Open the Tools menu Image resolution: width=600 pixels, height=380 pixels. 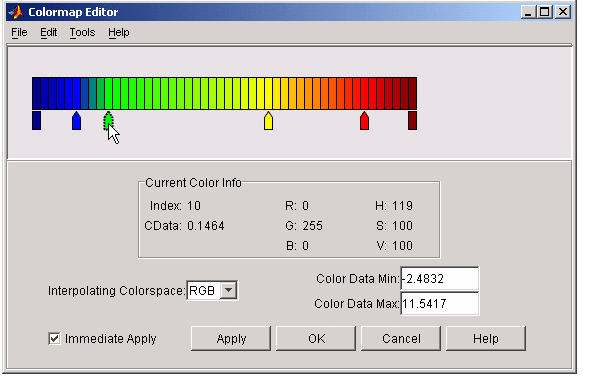pyautogui.click(x=82, y=33)
